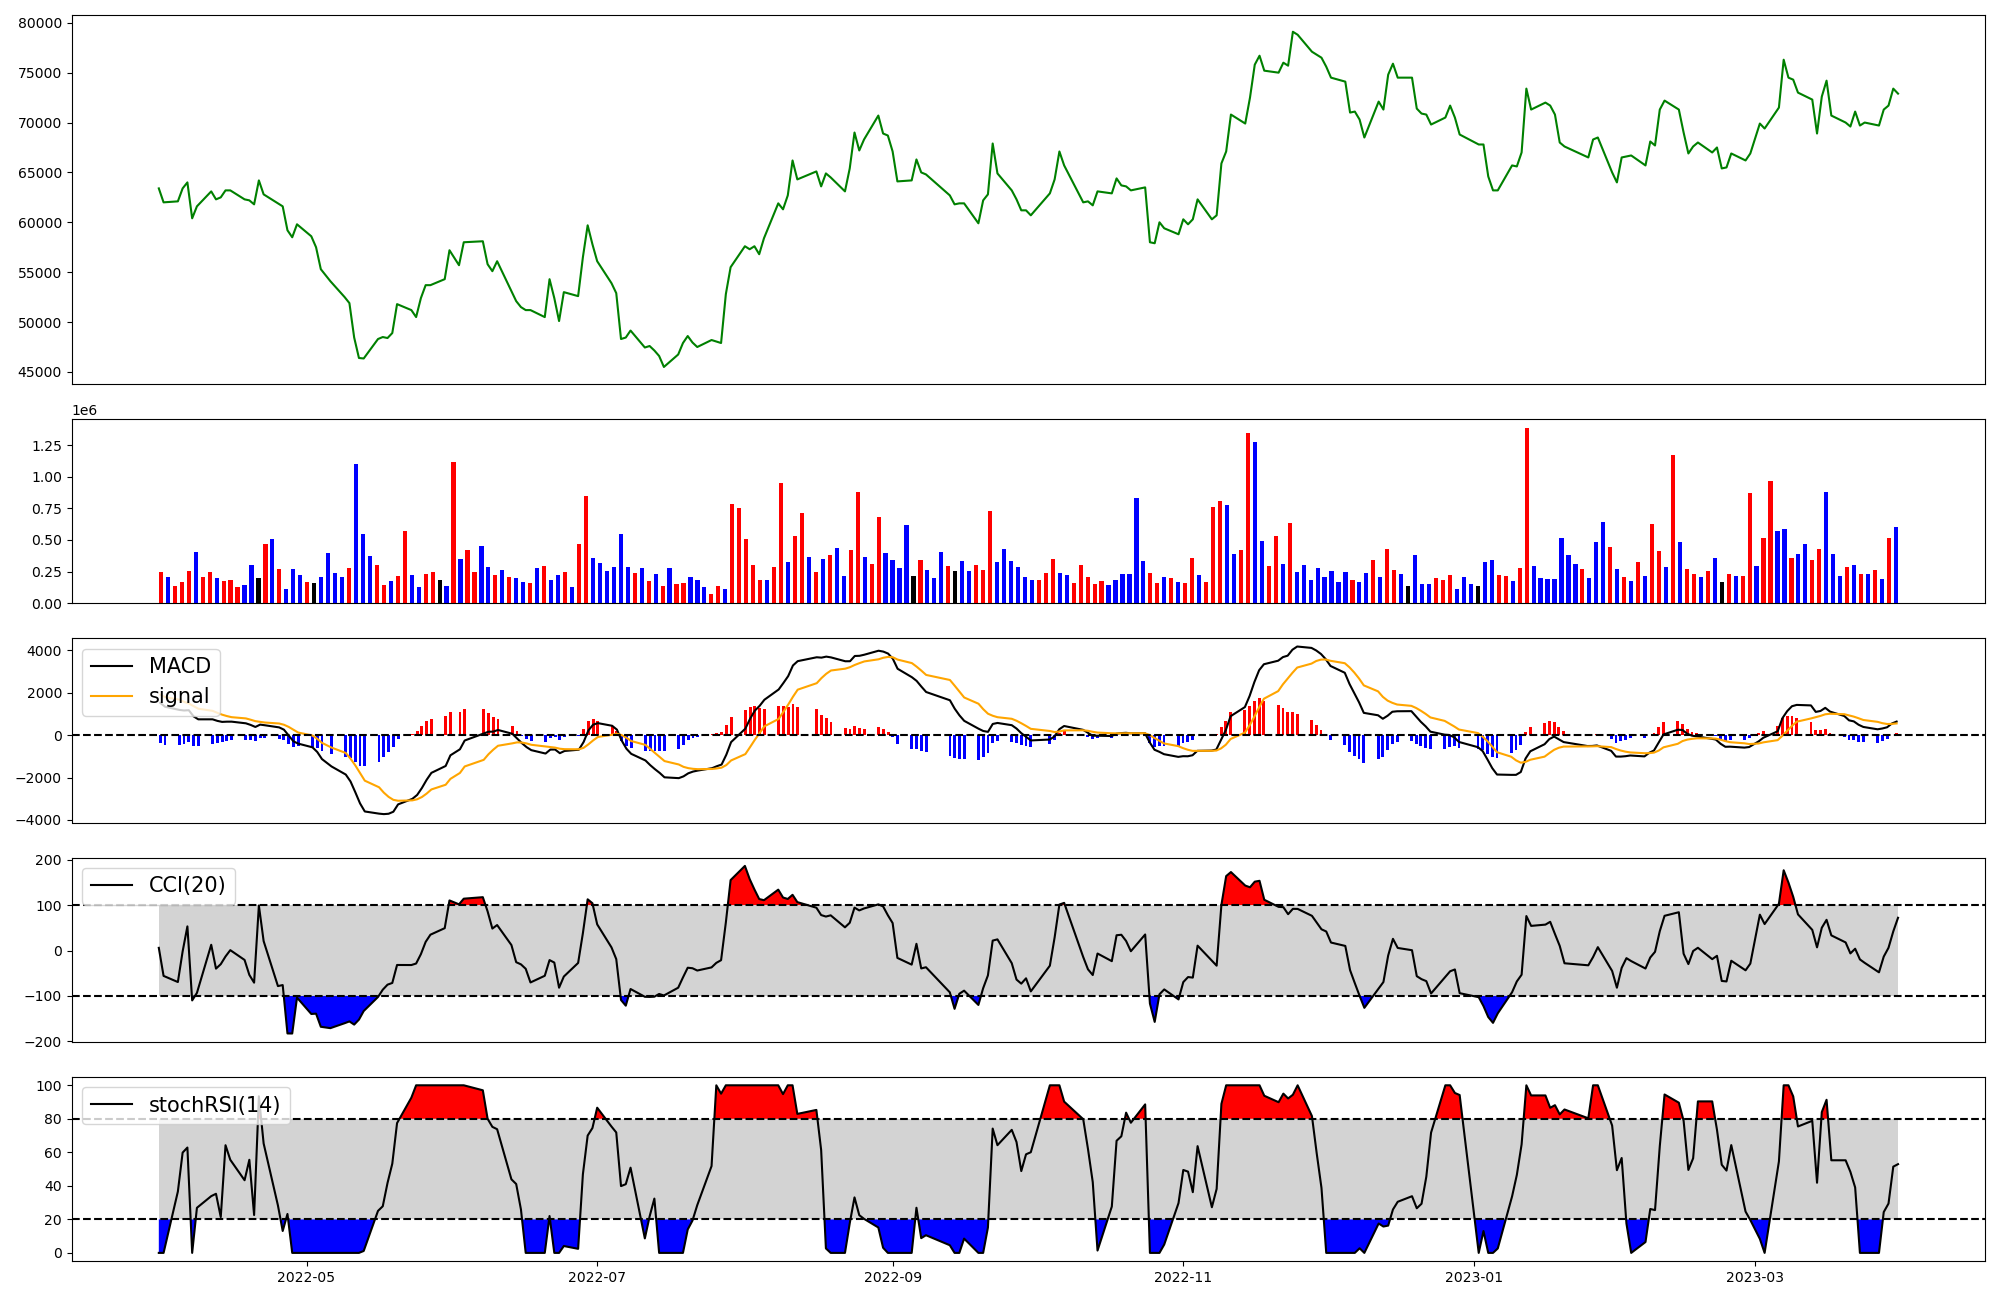2000x1300 pixels.
Task: Click the -200 CCI axis tick label
Action: [44, 1042]
